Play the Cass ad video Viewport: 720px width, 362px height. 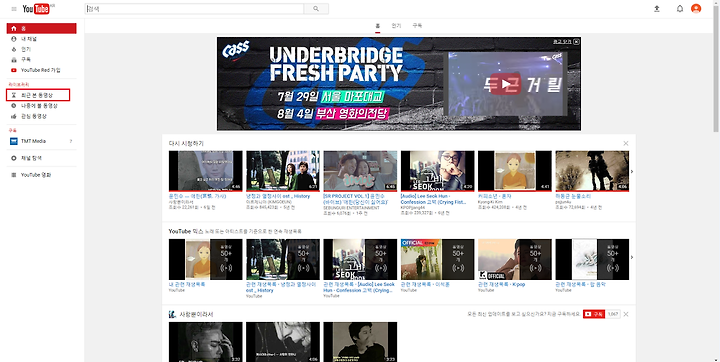tap(505, 84)
